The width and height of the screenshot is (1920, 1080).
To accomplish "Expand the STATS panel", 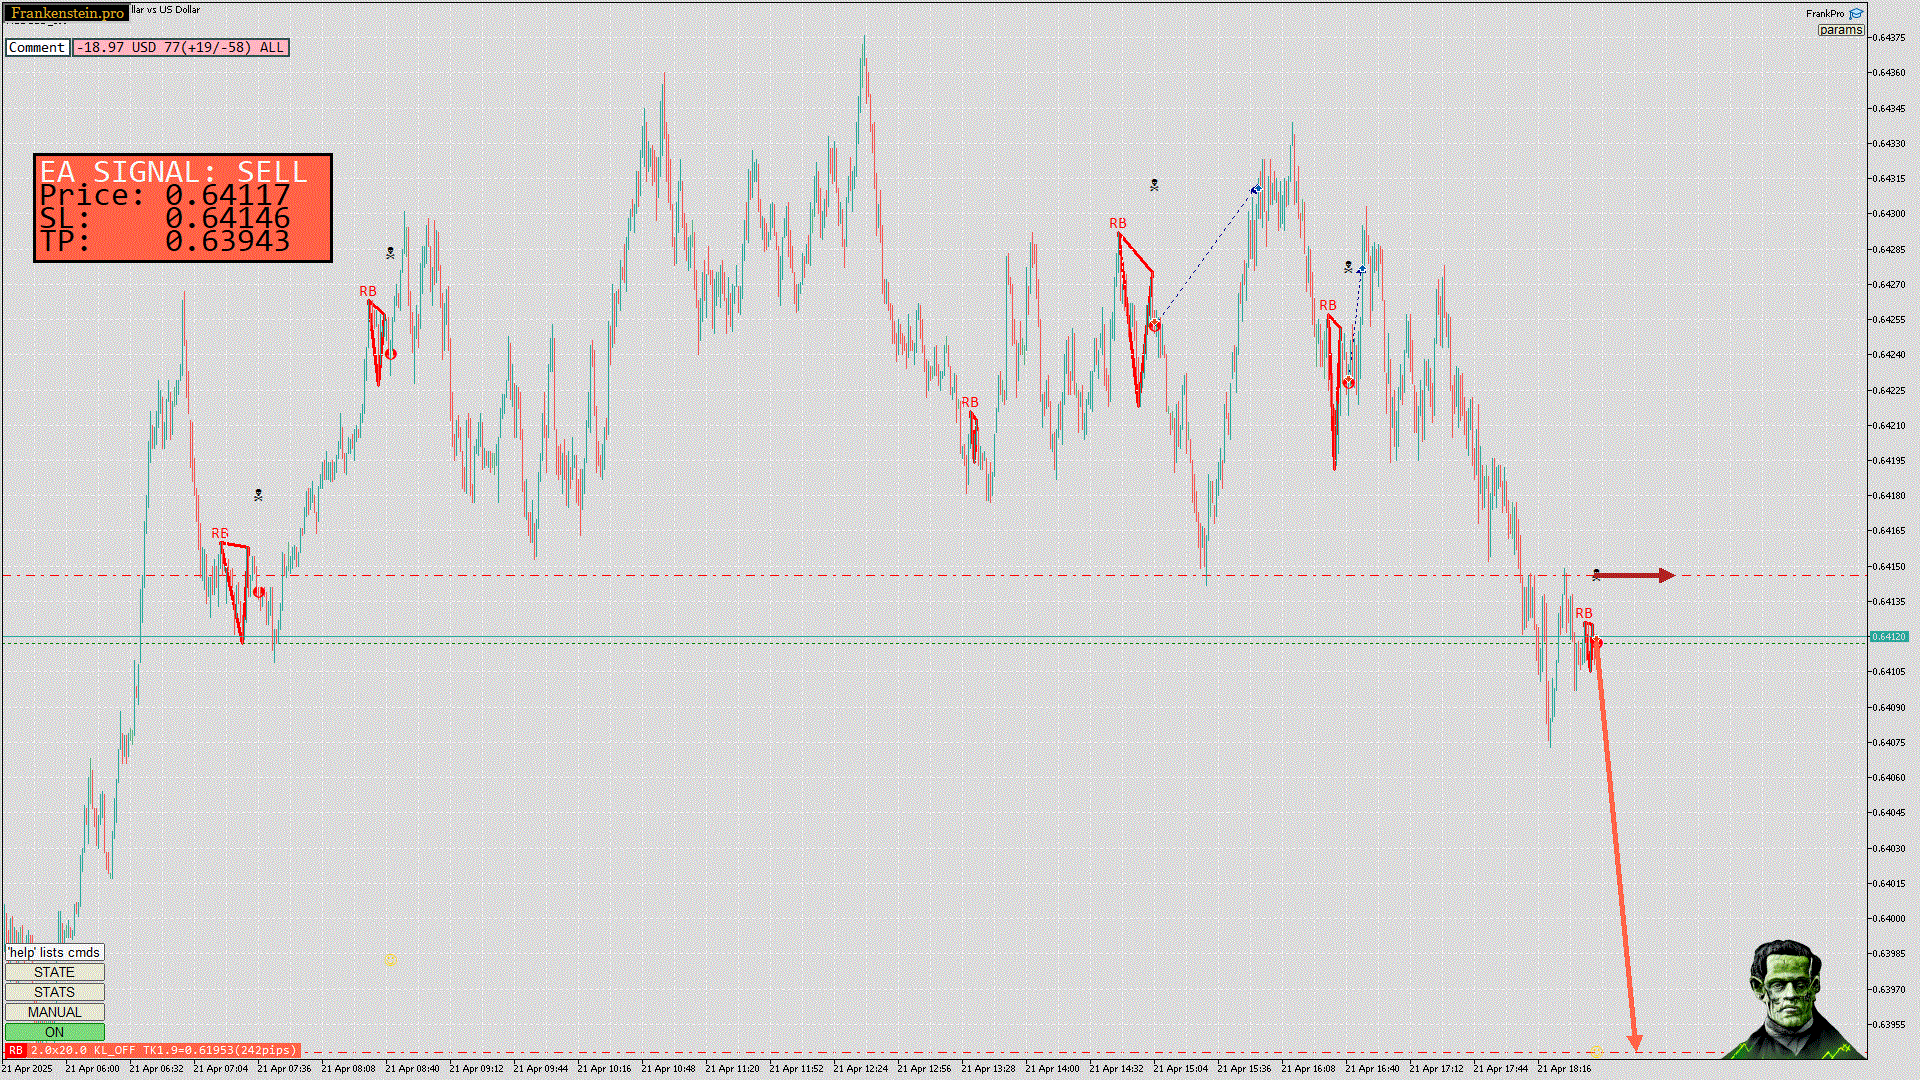I will click(55, 992).
